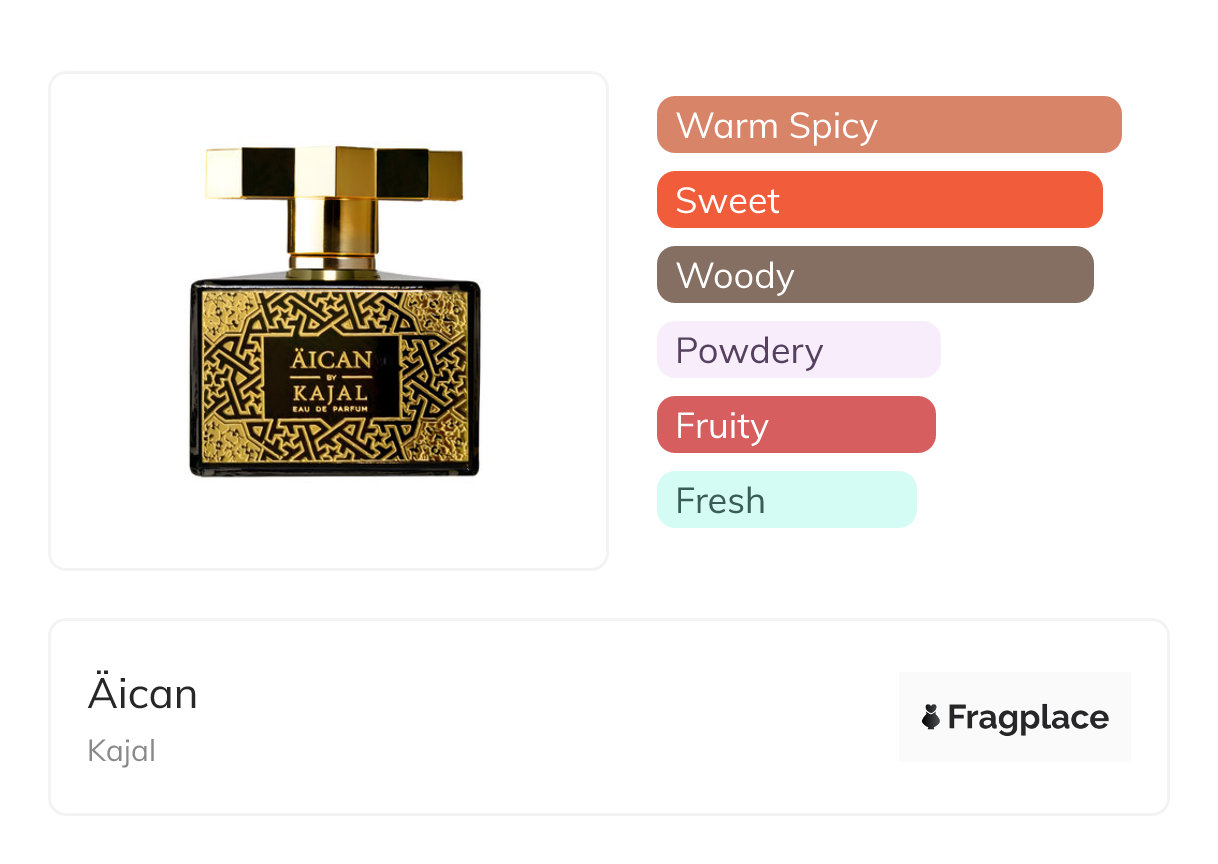
Task: Choose the brown Woody accord bar
Action: (x=875, y=275)
